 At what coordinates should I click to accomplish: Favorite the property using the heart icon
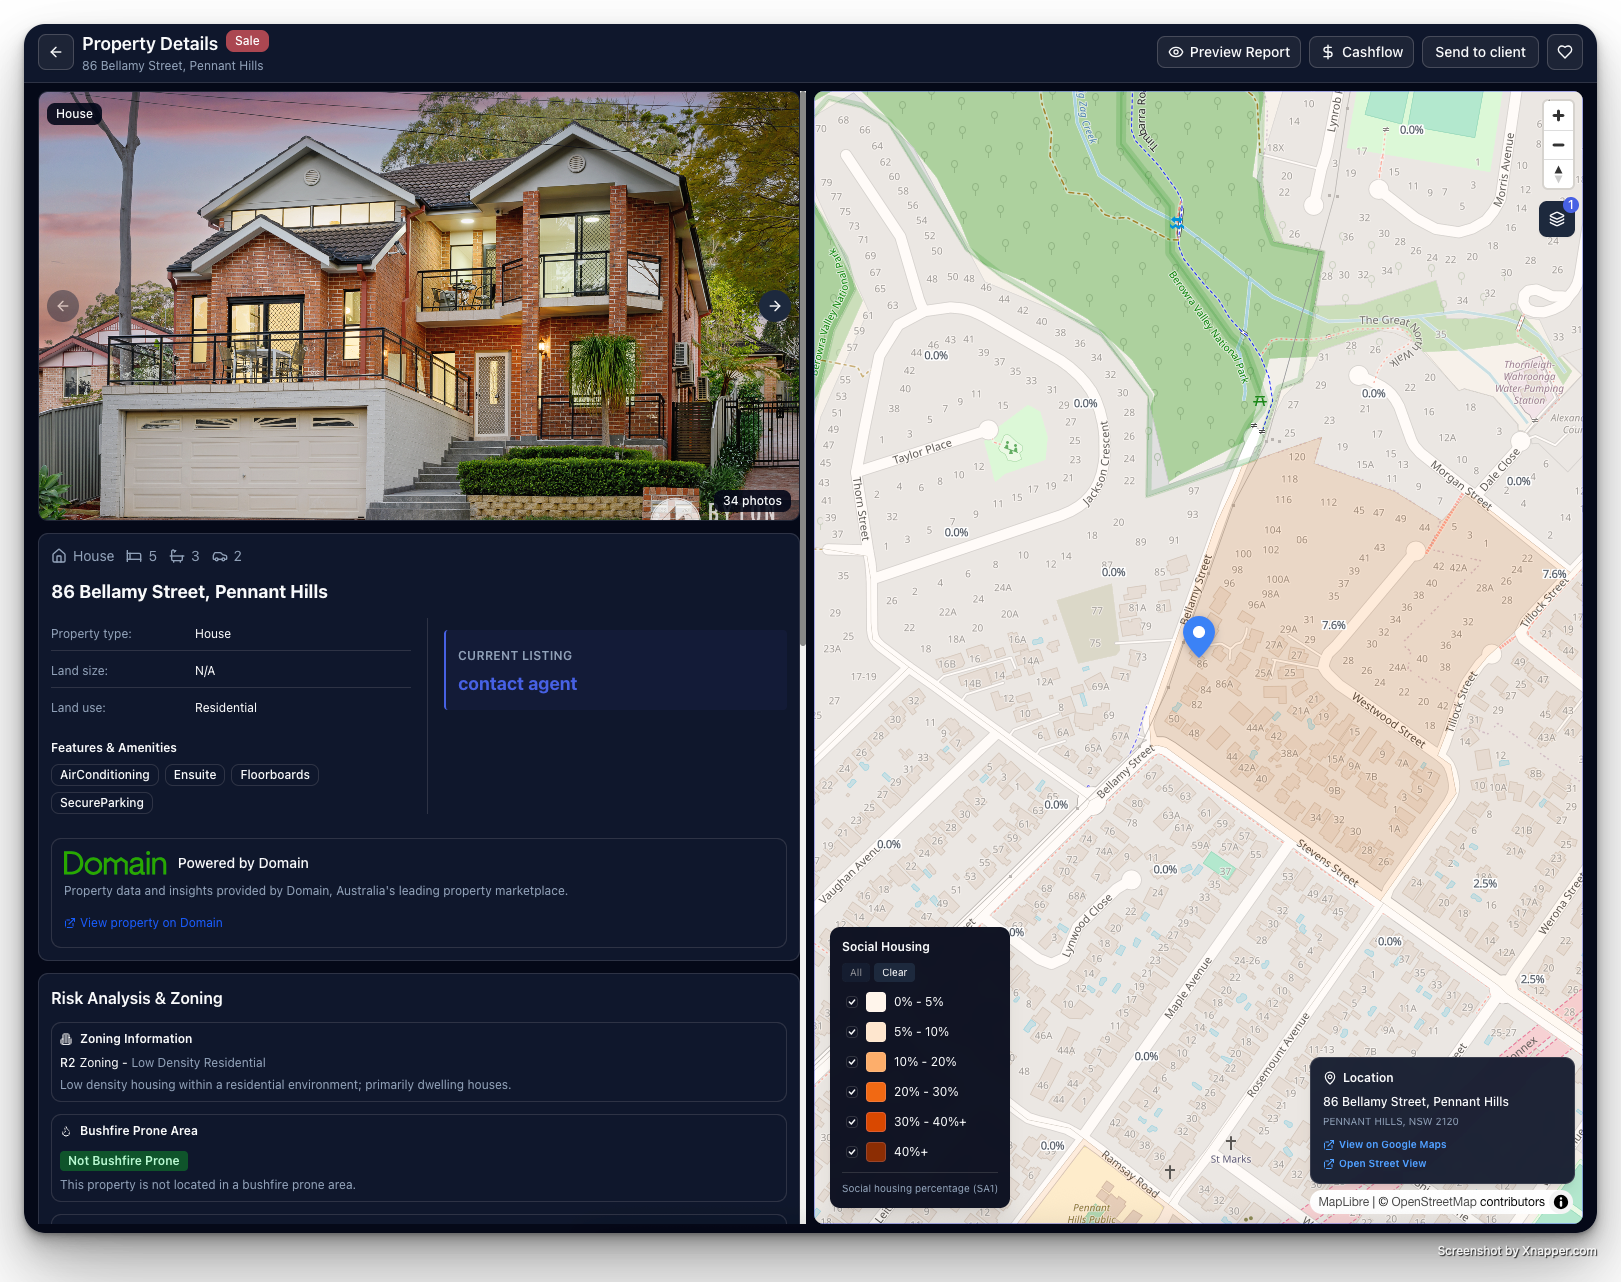(x=1564, y=52)
